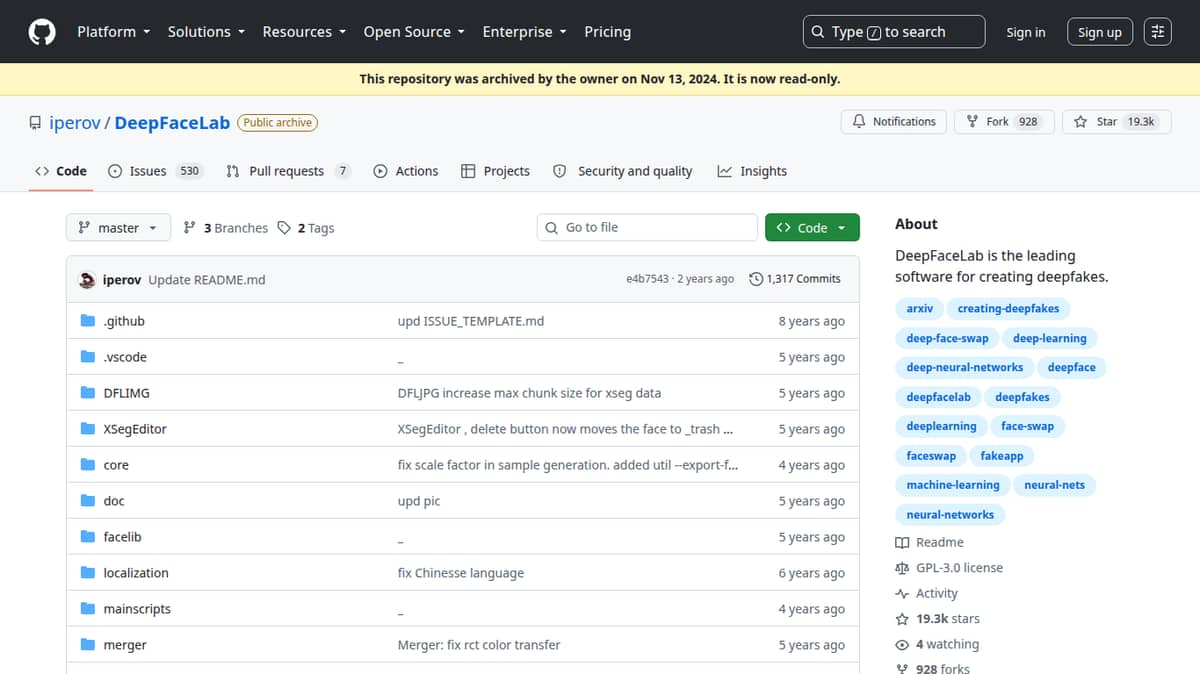Open the iperov owner profile link
This screenshot has height=674, width=1200.
pyautogui.click(x=76, y=123)
